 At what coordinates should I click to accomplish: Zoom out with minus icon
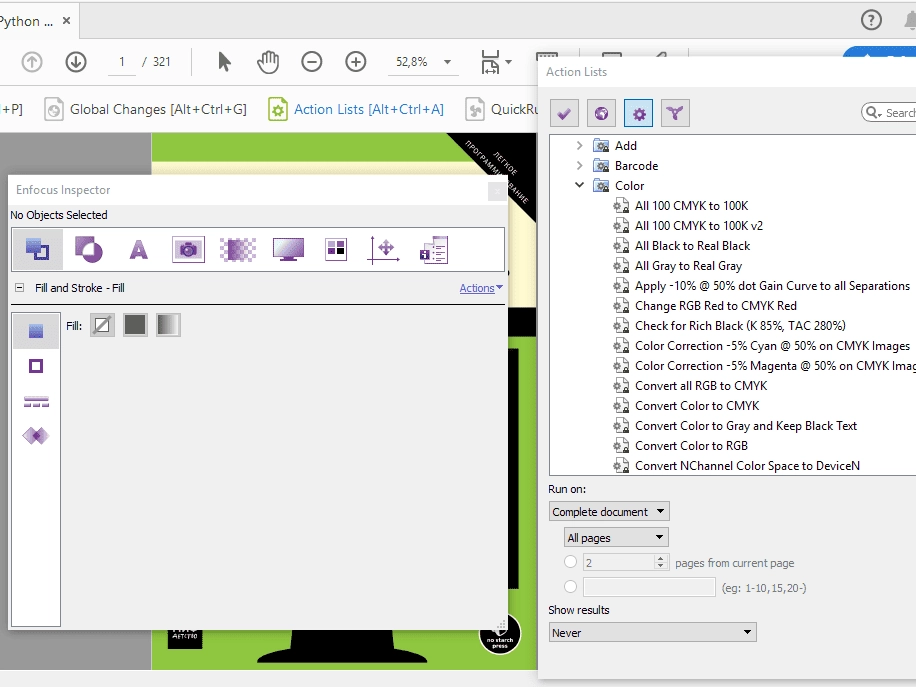[311, 61]
